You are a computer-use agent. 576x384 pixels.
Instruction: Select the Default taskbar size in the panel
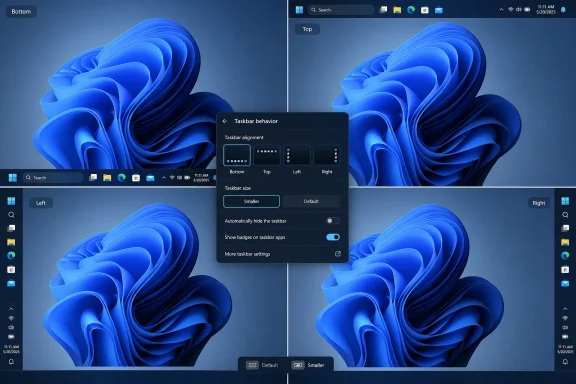click(x=311, y=201)
